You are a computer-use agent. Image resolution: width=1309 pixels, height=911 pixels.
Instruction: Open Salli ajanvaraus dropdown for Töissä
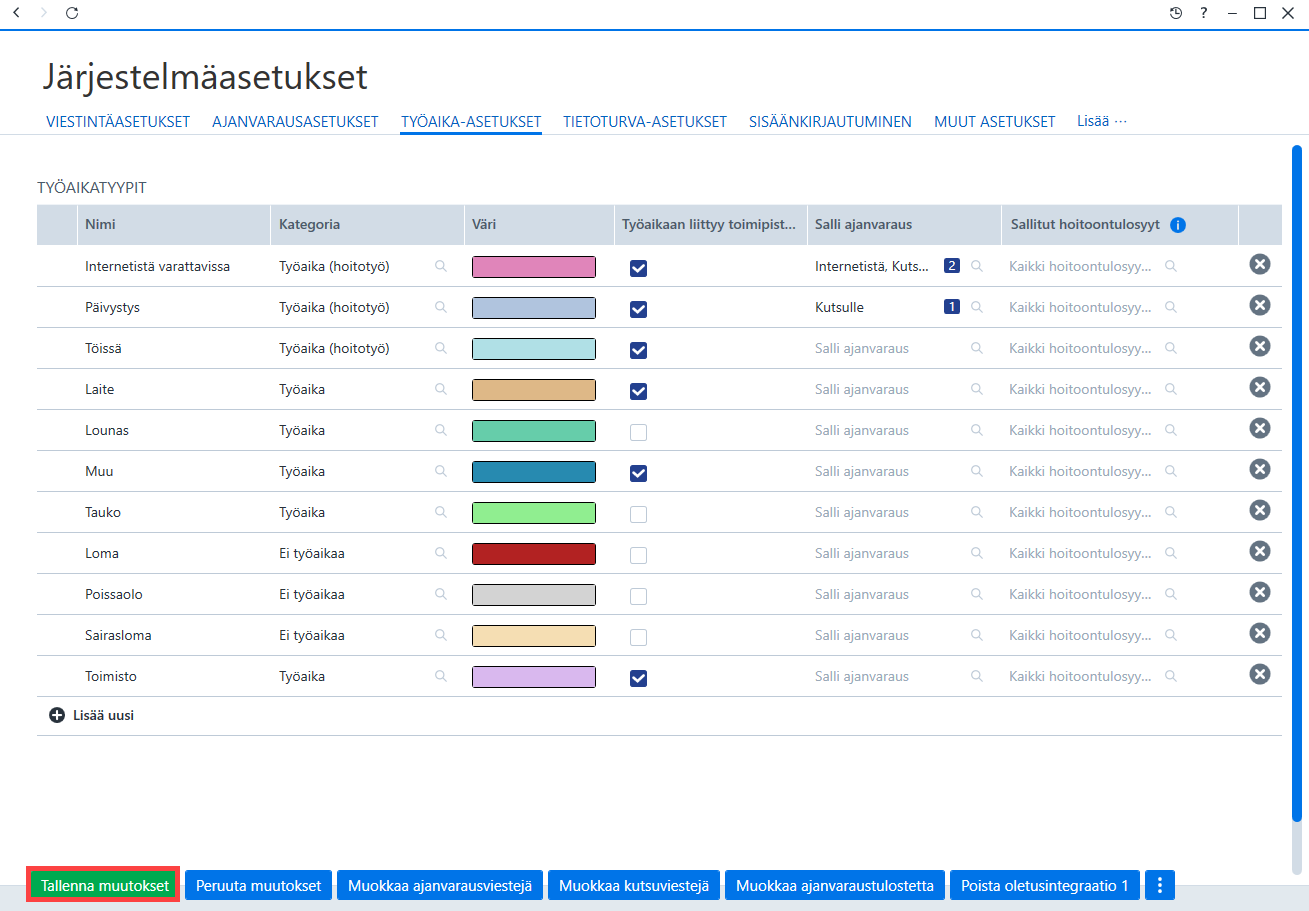click(900, 348)
